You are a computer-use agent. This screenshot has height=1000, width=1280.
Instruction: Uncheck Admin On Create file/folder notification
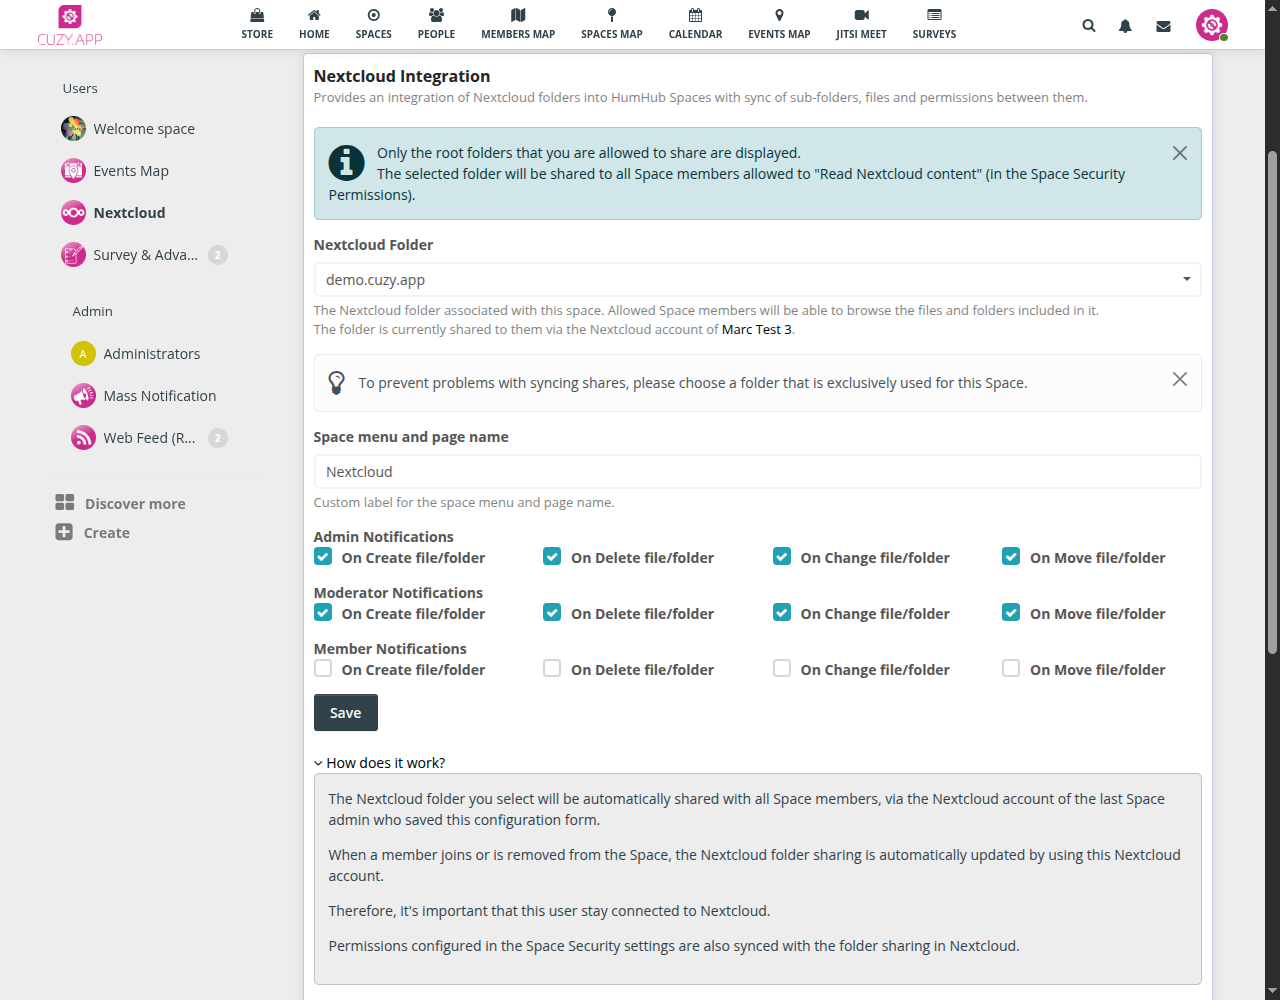tap(323, 557)
